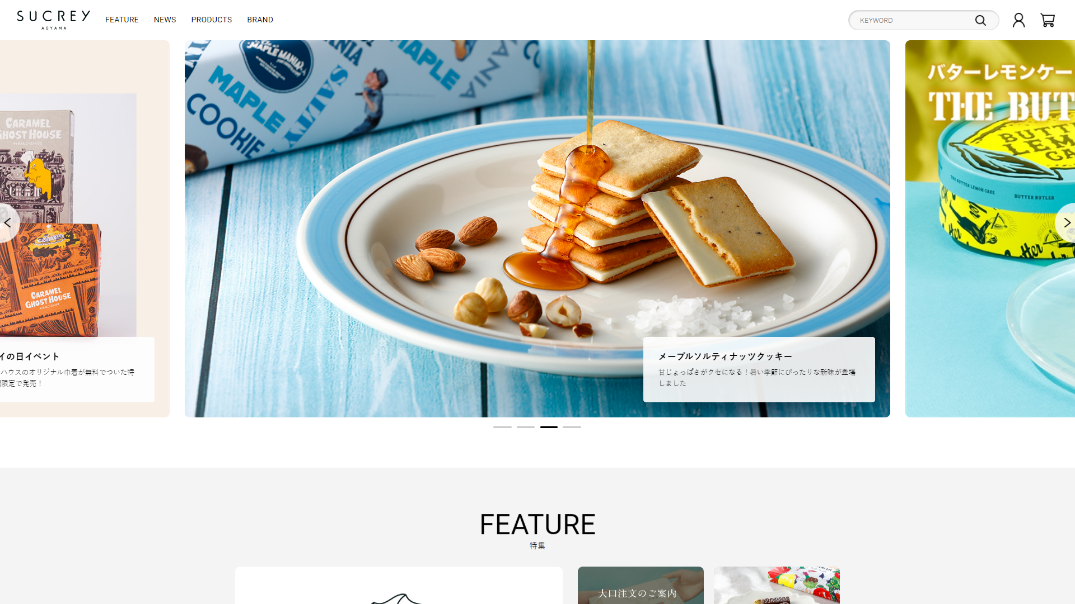Open the PRODUCTS menu
The height and width of the screenshot is (604, 1075).
[x=211, y=20]
